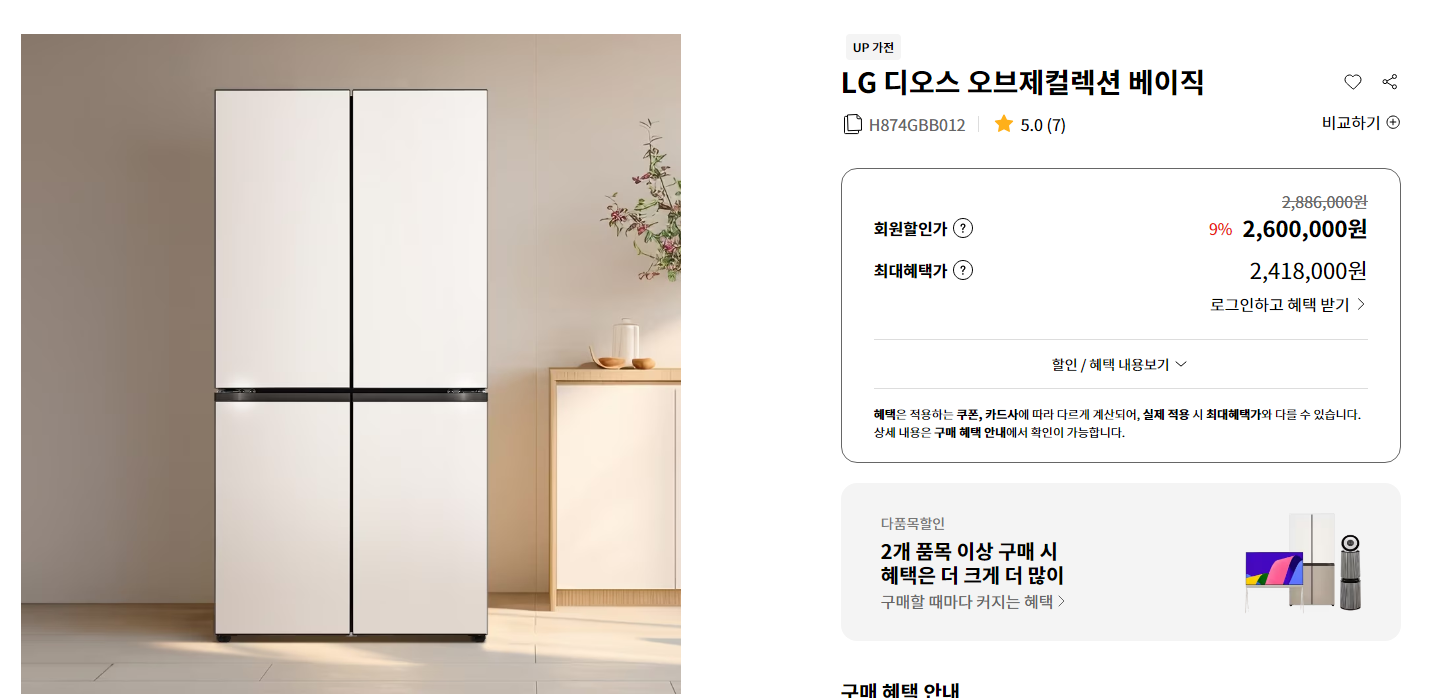Click the yellow star rating icon

(x=1004, y=124)
